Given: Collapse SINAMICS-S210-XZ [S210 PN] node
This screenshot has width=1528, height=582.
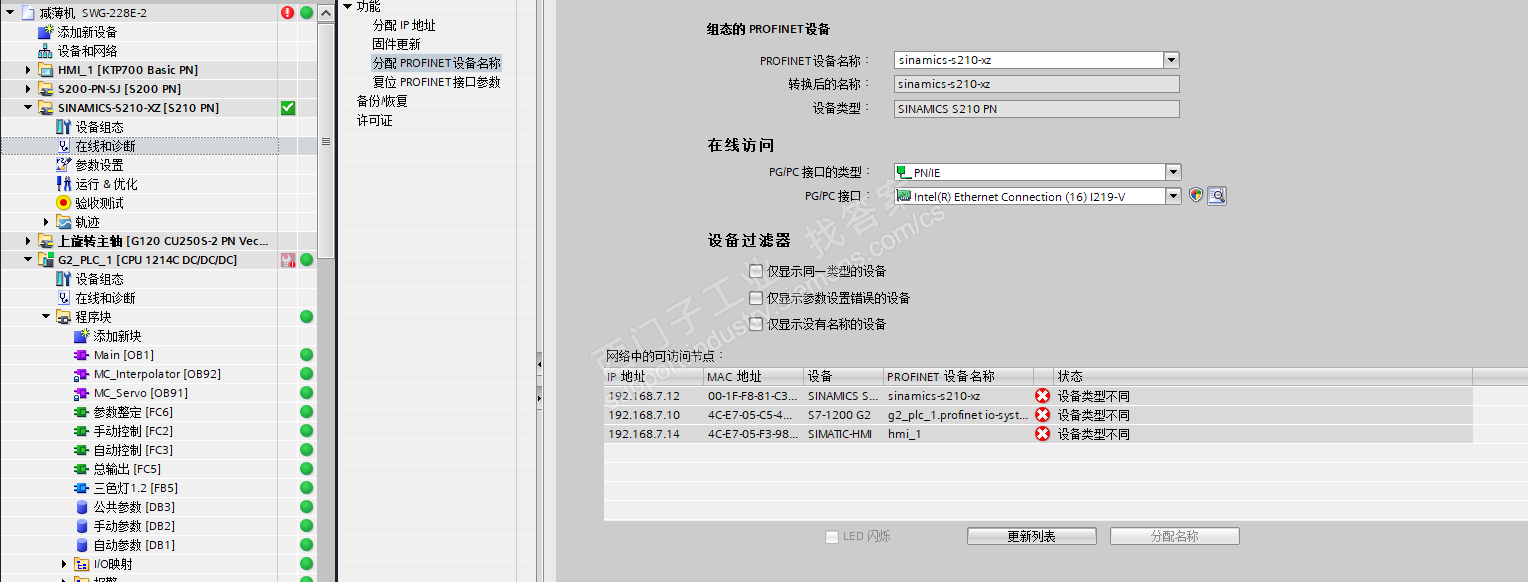Looking at the screenshot, I should (28, 108).
